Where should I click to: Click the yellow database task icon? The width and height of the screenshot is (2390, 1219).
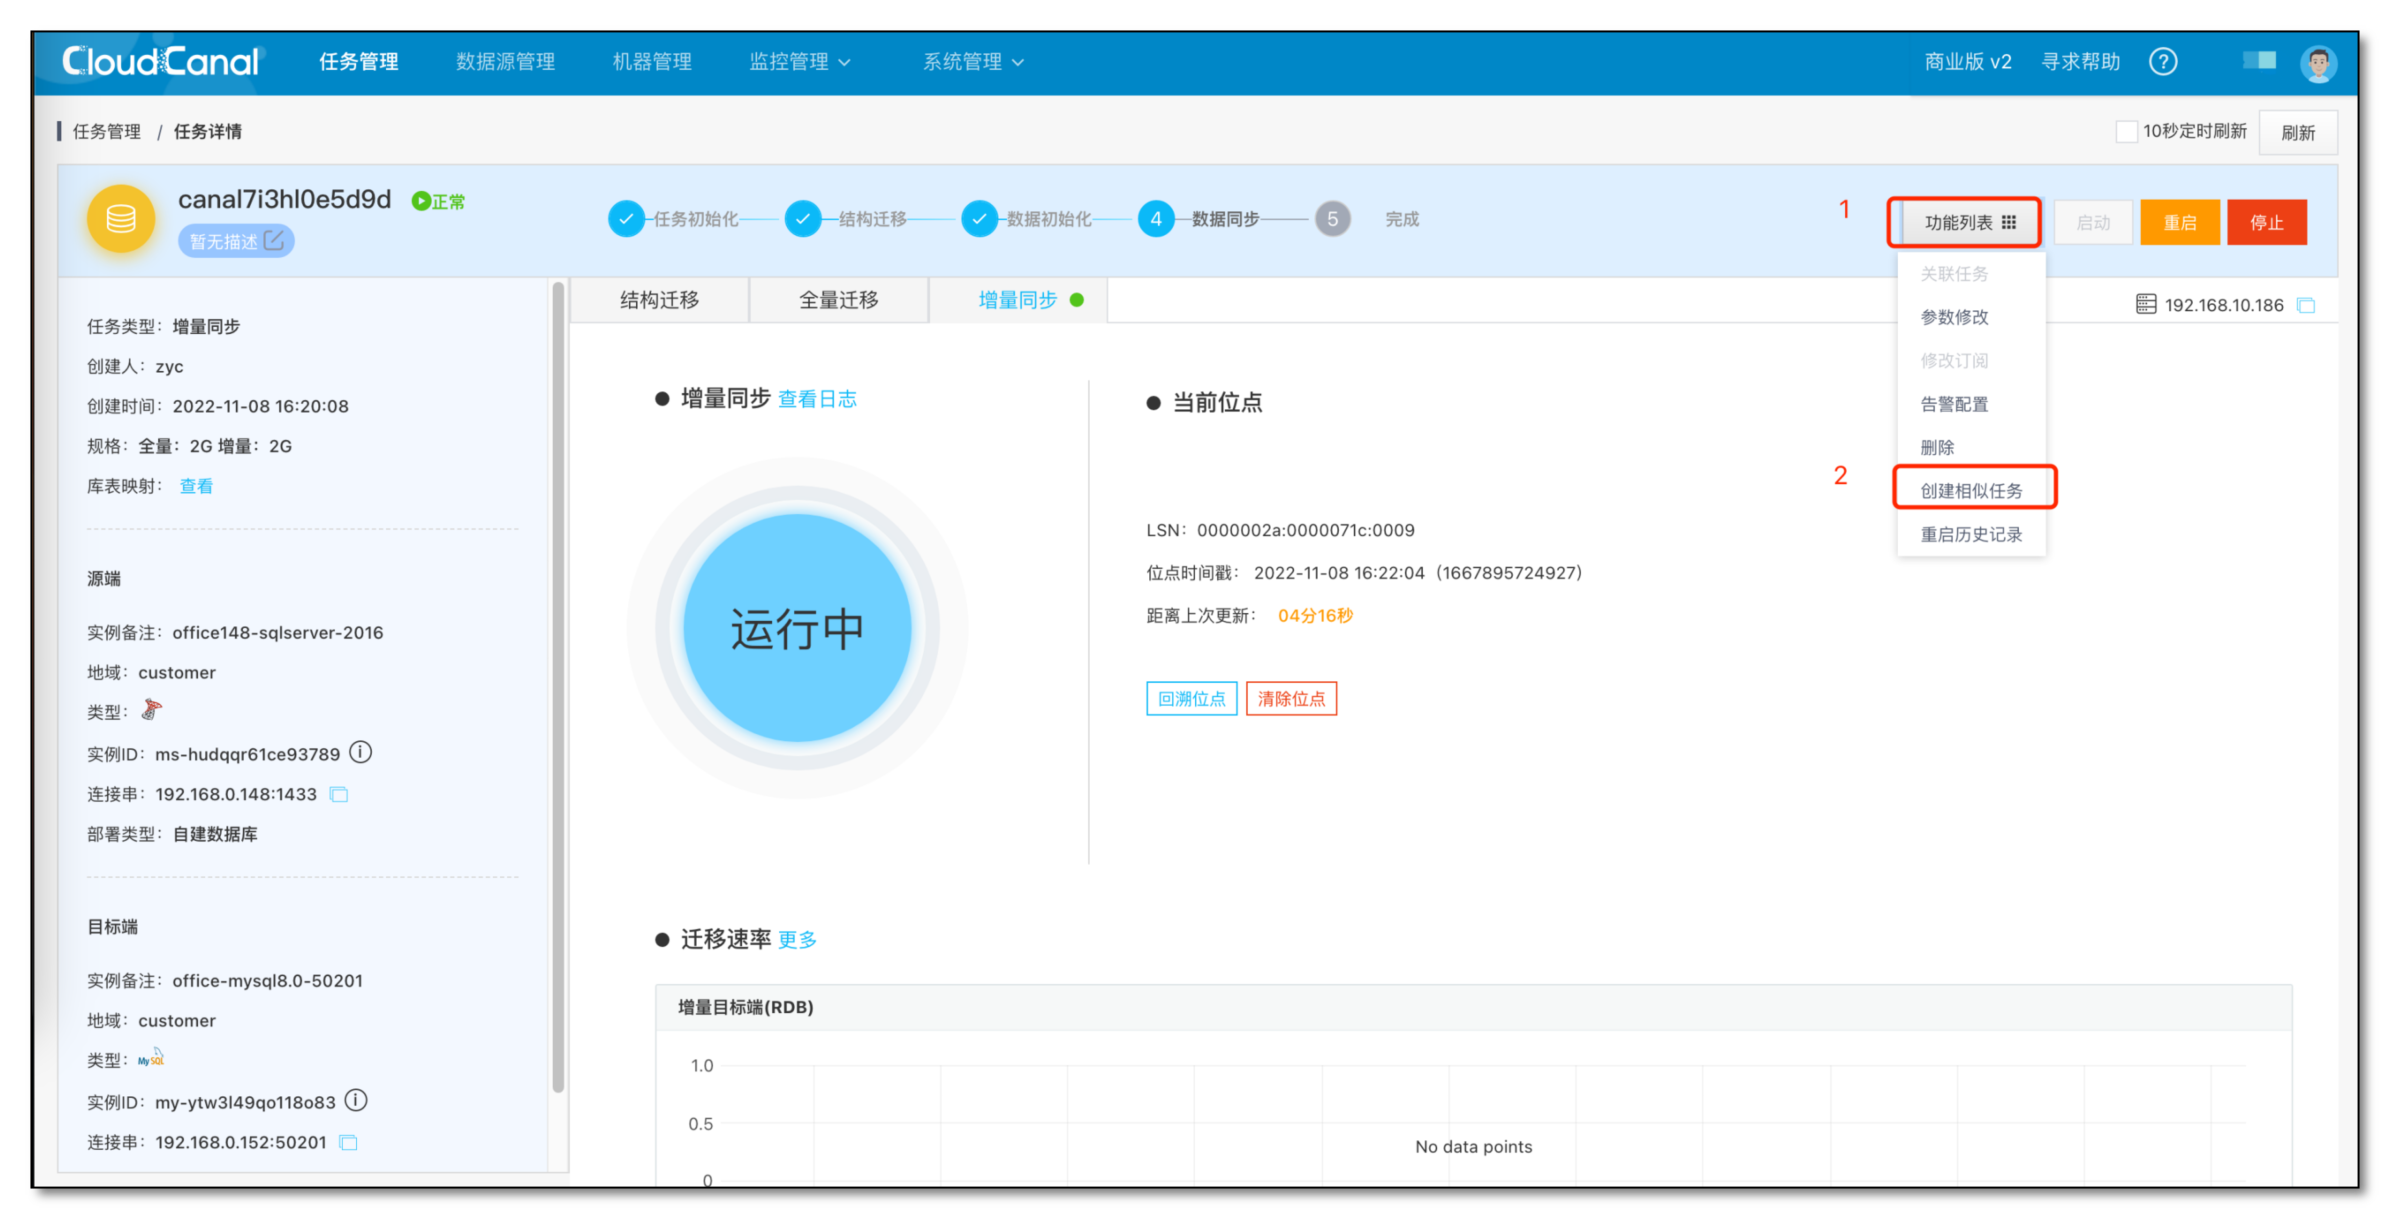point(121,219)
